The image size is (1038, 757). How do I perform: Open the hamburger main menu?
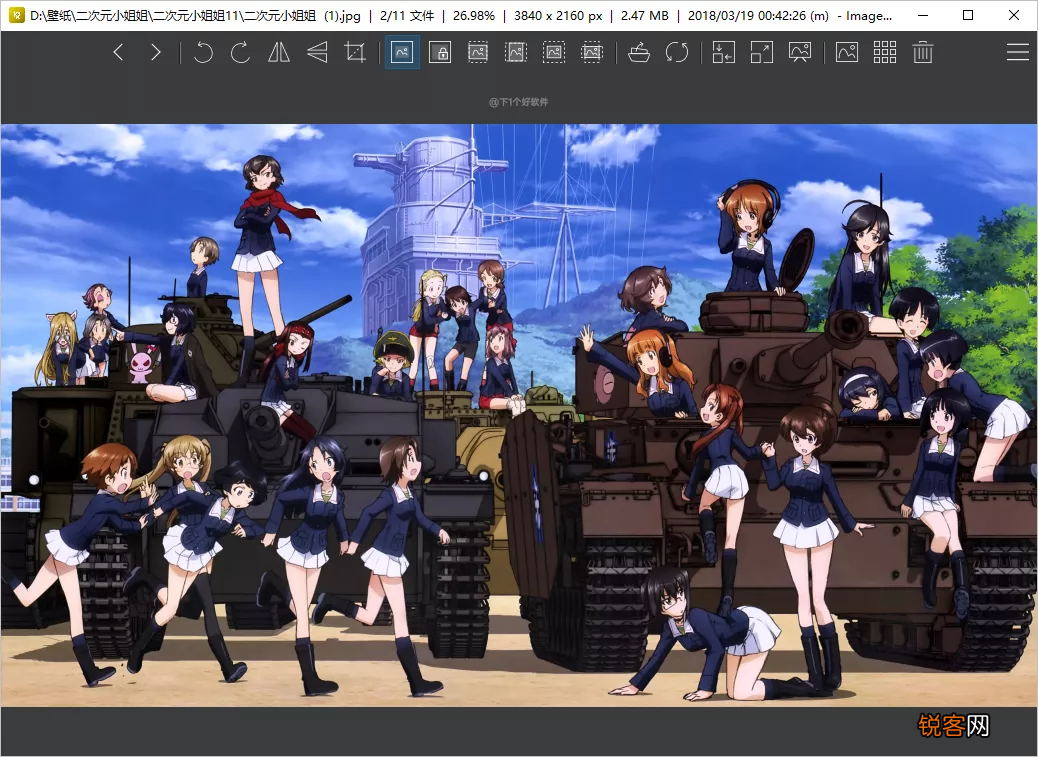click(x=1017, y=52)
